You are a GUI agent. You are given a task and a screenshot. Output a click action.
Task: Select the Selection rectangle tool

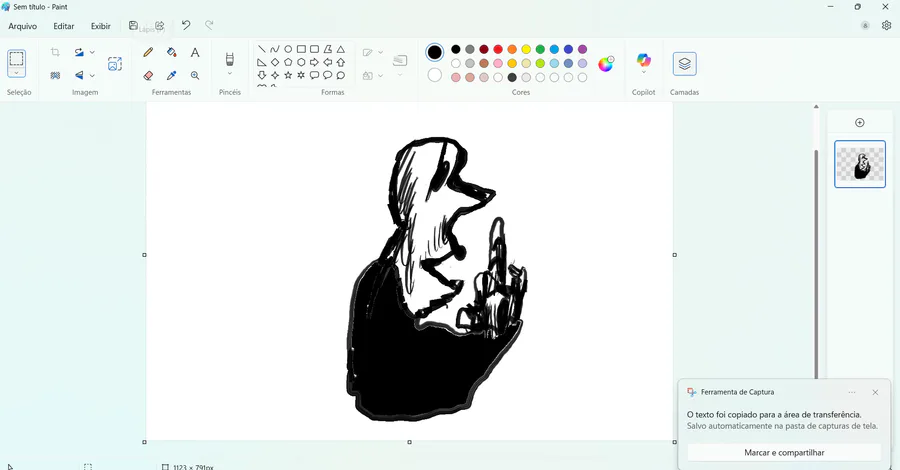click(x=17, y=59)
